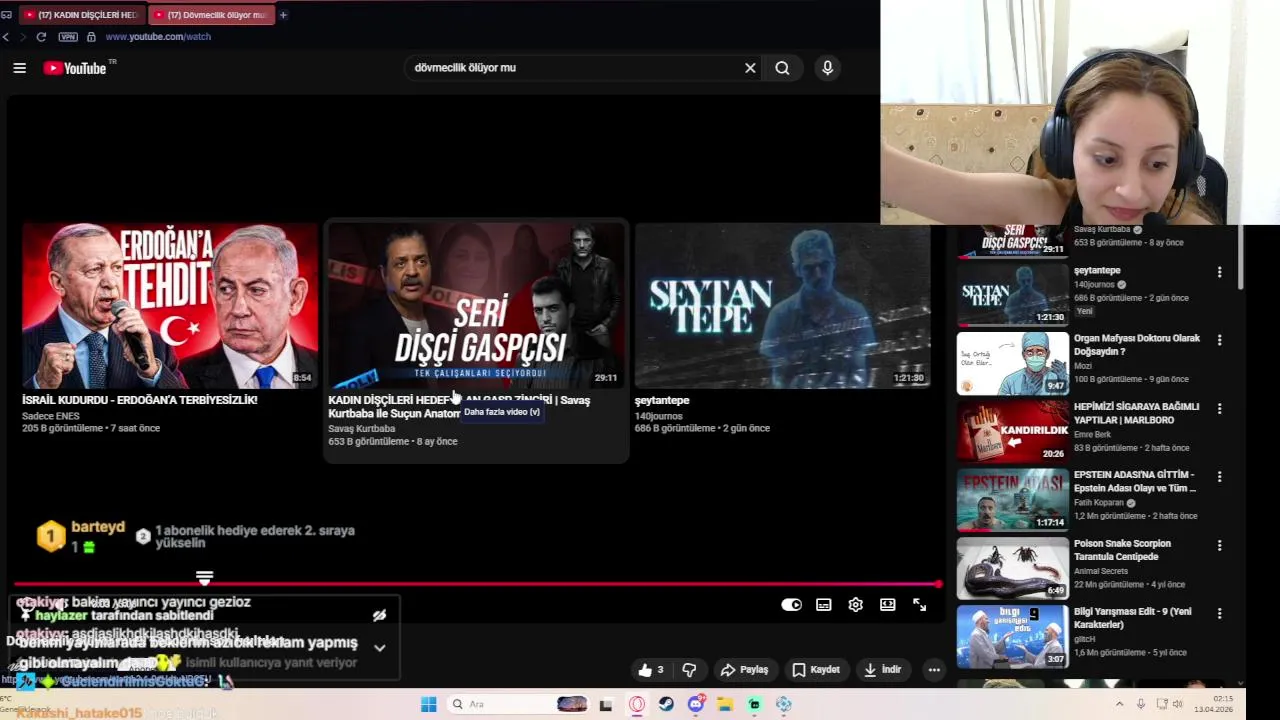Viewport: 1280px width, 720px height.
Task: Open options menu for sidebar 'şeytantepe' video
Action: 1219,272
